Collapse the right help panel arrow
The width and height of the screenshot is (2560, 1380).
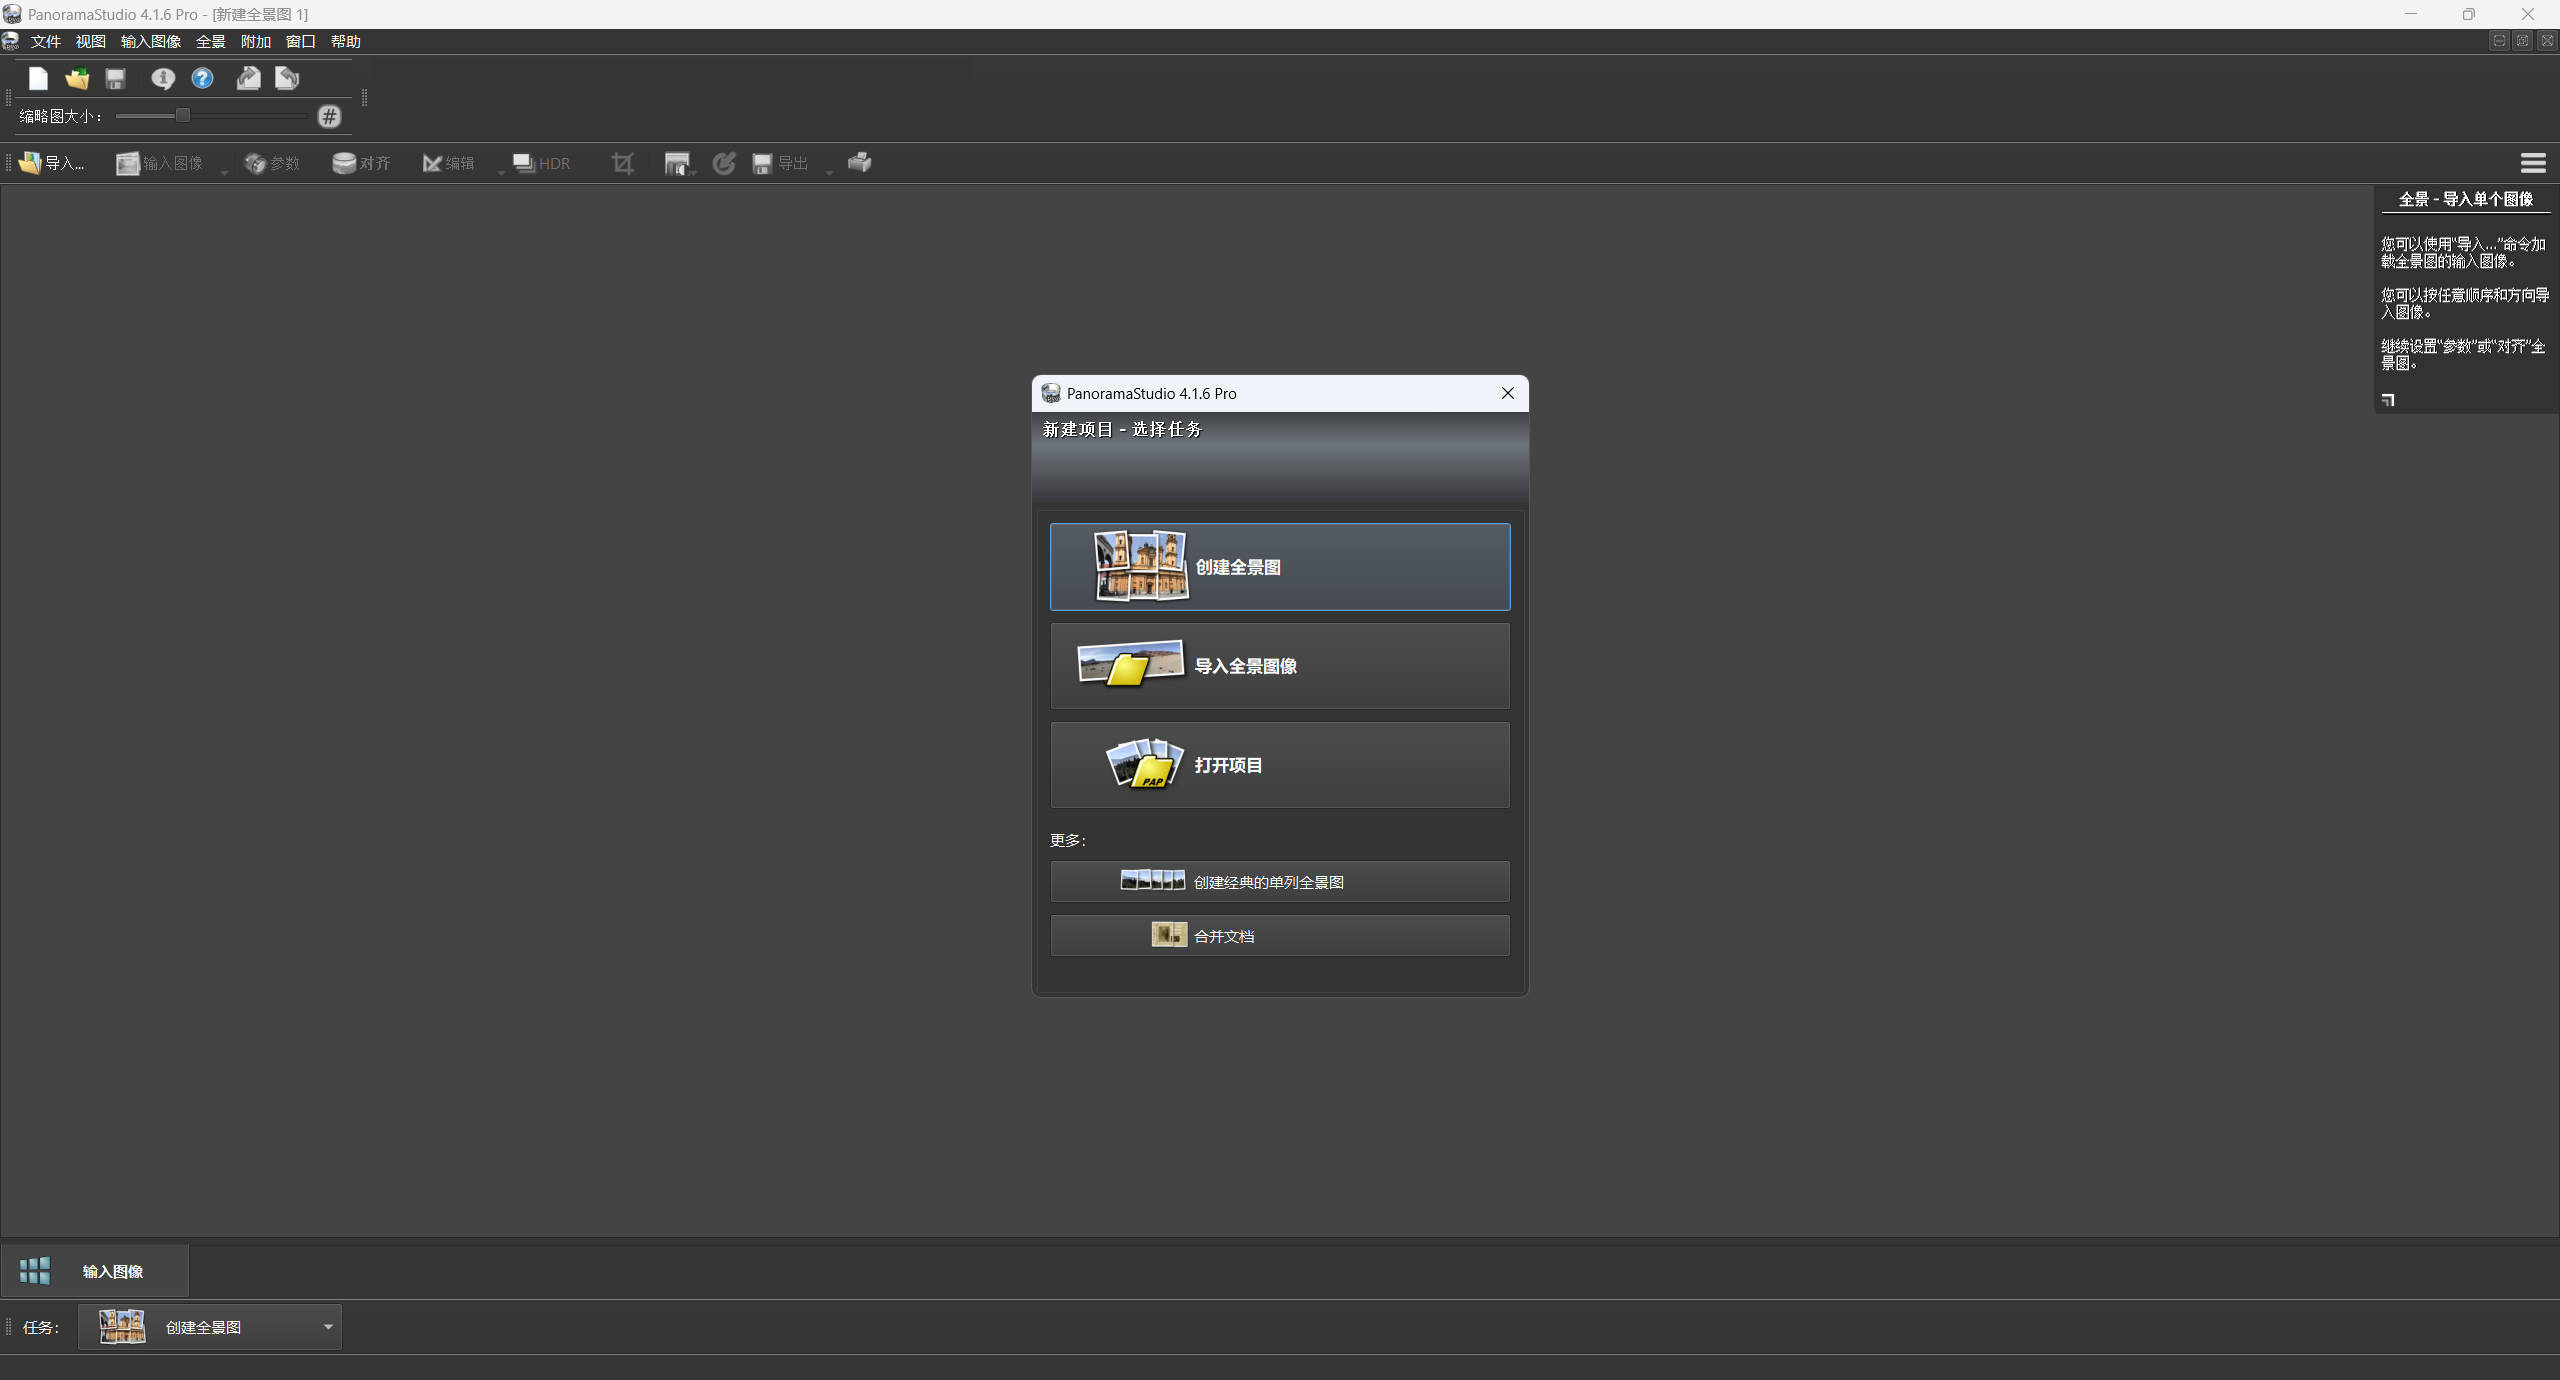click(2389, 399)
